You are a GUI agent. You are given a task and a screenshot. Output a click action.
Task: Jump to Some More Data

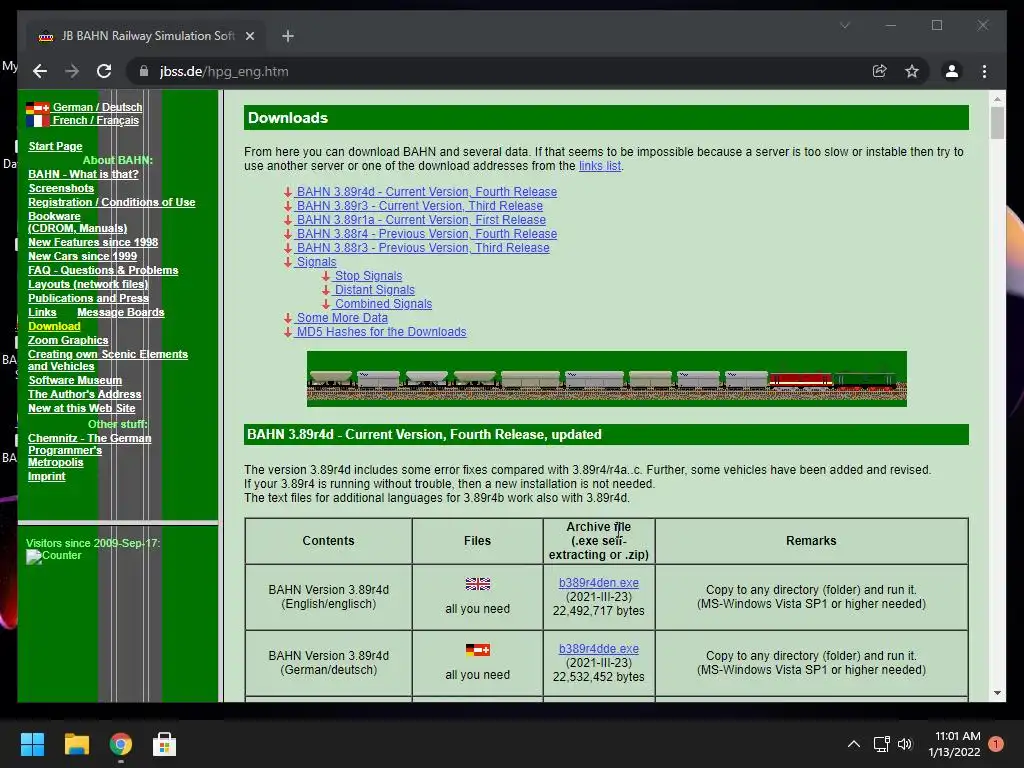point(342,318)
